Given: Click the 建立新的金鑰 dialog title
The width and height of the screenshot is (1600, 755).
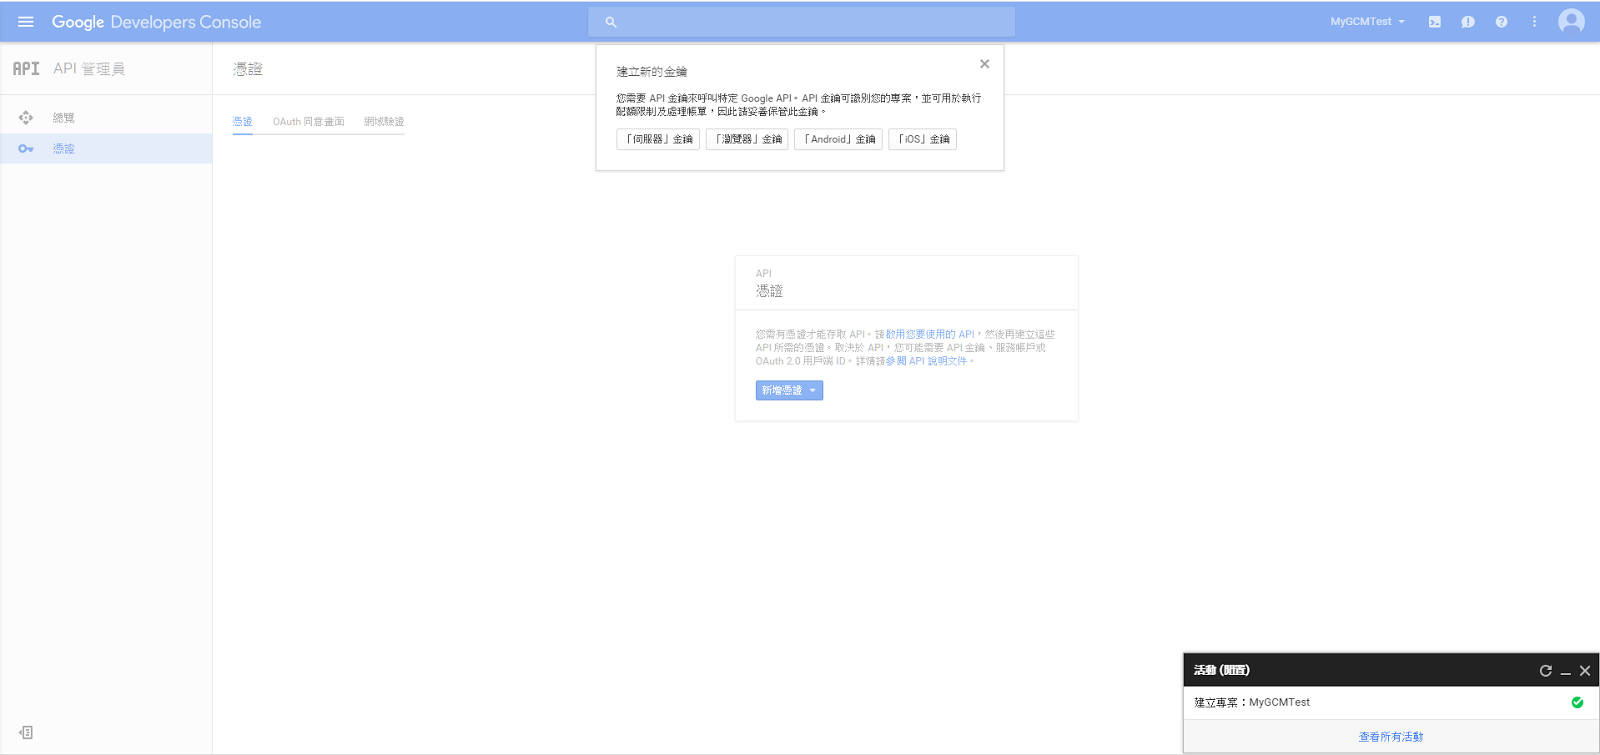Looking at the screenshot, I should click(652, 72).
